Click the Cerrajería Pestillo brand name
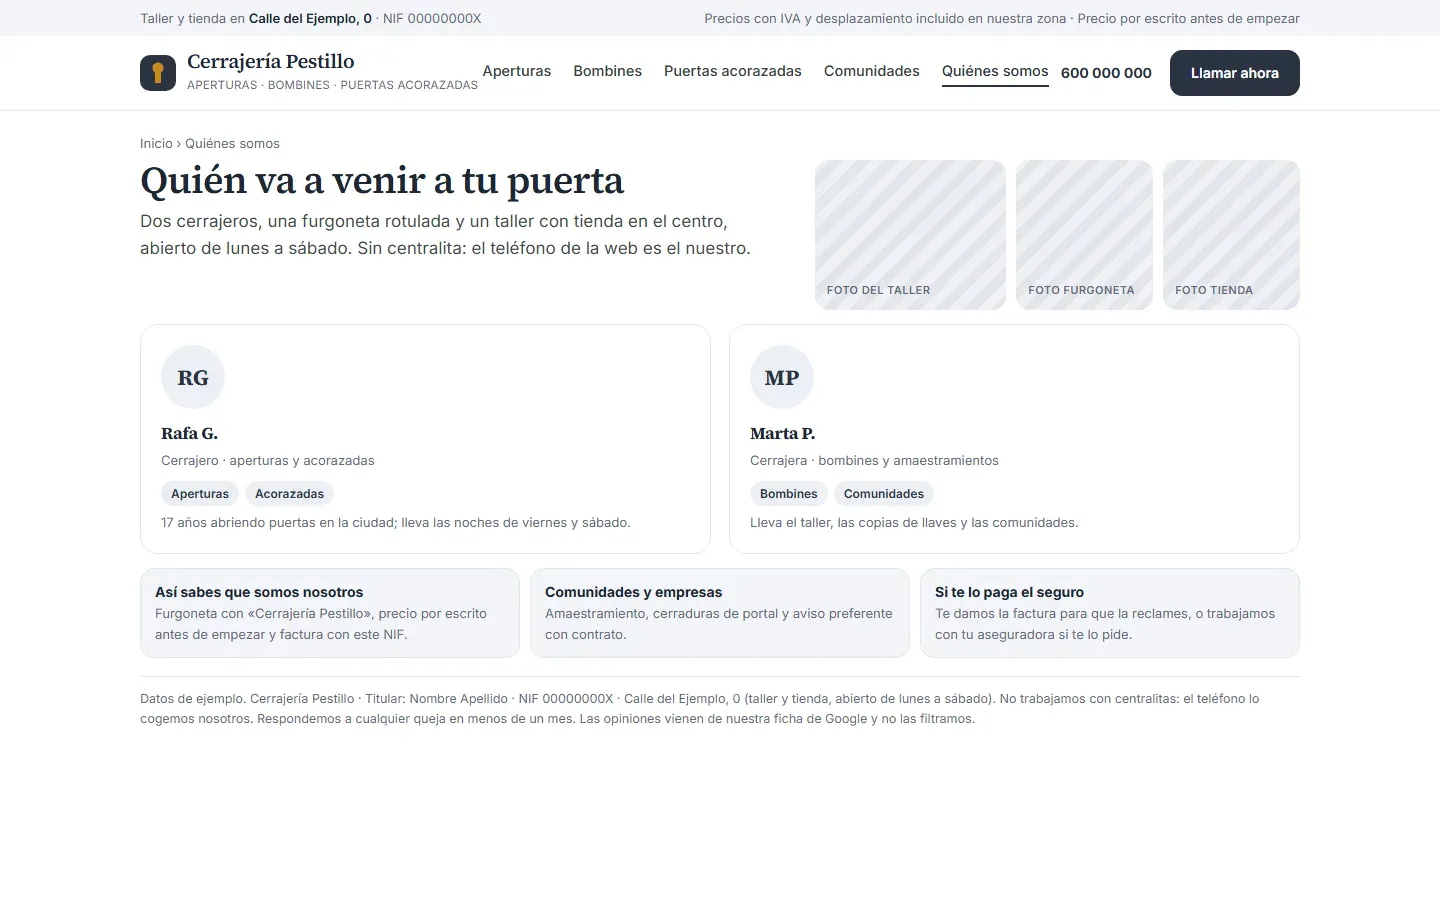 pyautogui.click(x=271, y=62)
